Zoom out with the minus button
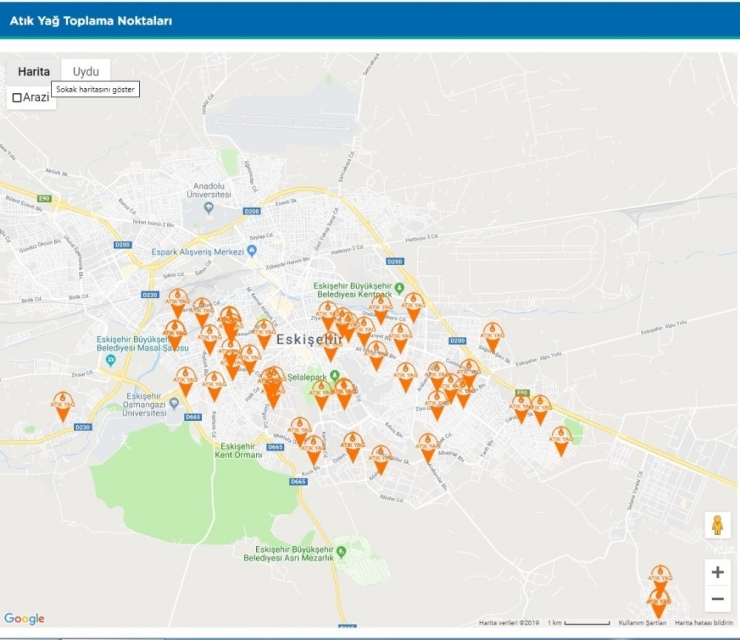This screenshot has height=640, width=740. tap(717, 599)
